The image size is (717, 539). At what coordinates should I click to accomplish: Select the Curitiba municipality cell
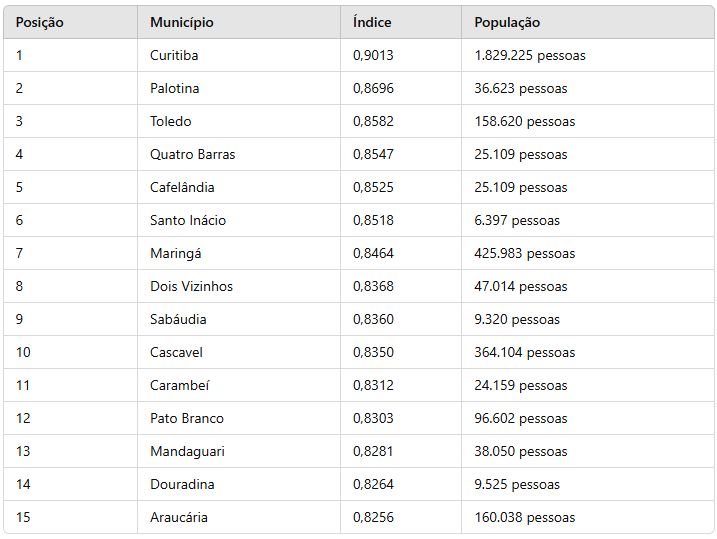(174, 55)
